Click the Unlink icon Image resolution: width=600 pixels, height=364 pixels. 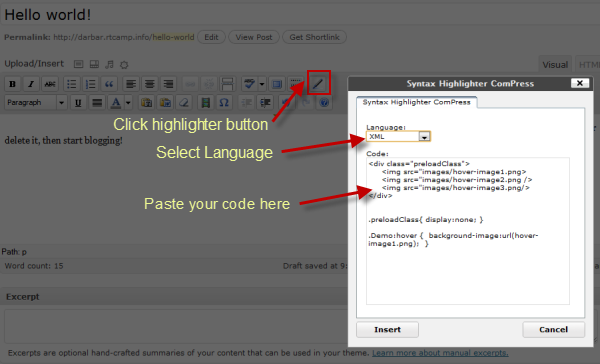click(x=209, y=84)
